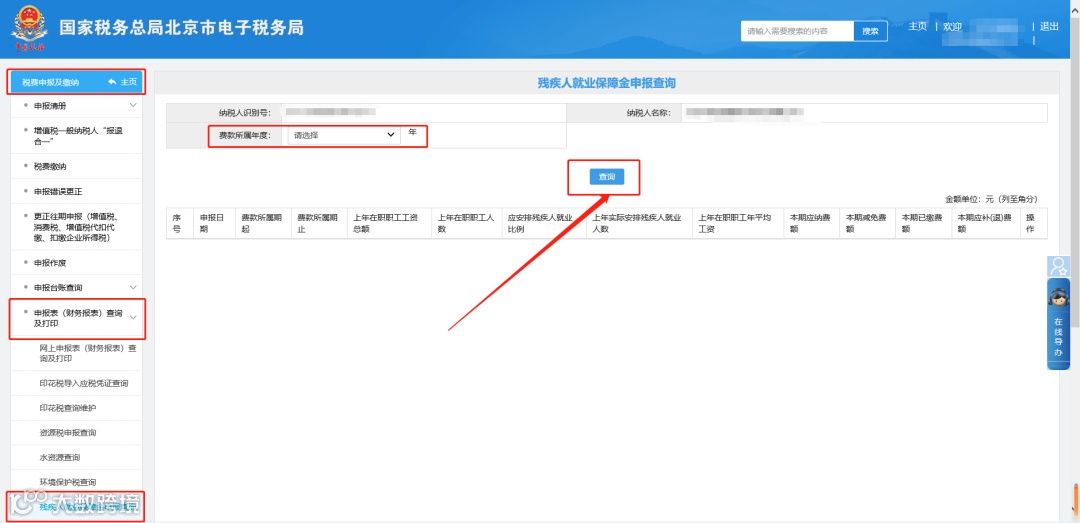The height and width of the screenshot is (523, 1080).
Task: Click 国家税务总局北京市电子税务局 site title
Action: point(181,28)
